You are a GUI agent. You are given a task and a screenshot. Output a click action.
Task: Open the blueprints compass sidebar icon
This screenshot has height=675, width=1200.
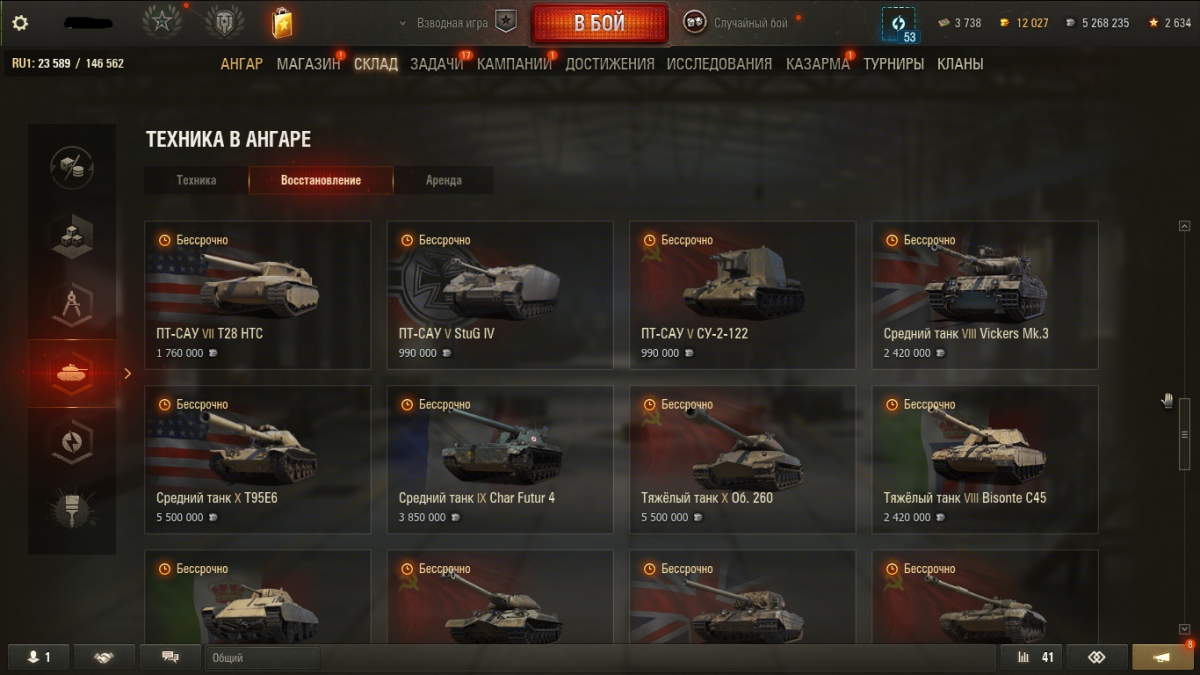72,305
